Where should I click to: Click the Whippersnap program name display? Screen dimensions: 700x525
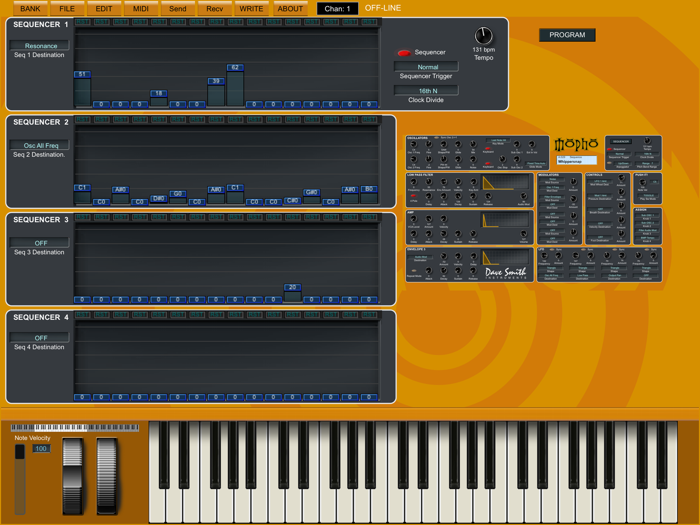tap(576, 160)
